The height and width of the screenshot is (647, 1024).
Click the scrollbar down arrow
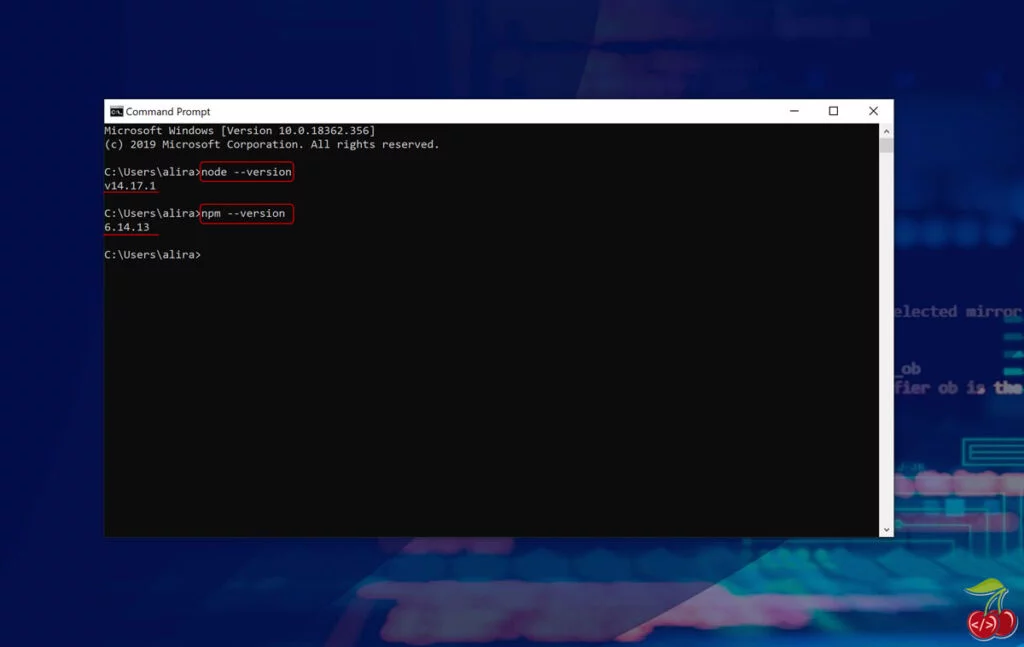click(x=886, y=530)
